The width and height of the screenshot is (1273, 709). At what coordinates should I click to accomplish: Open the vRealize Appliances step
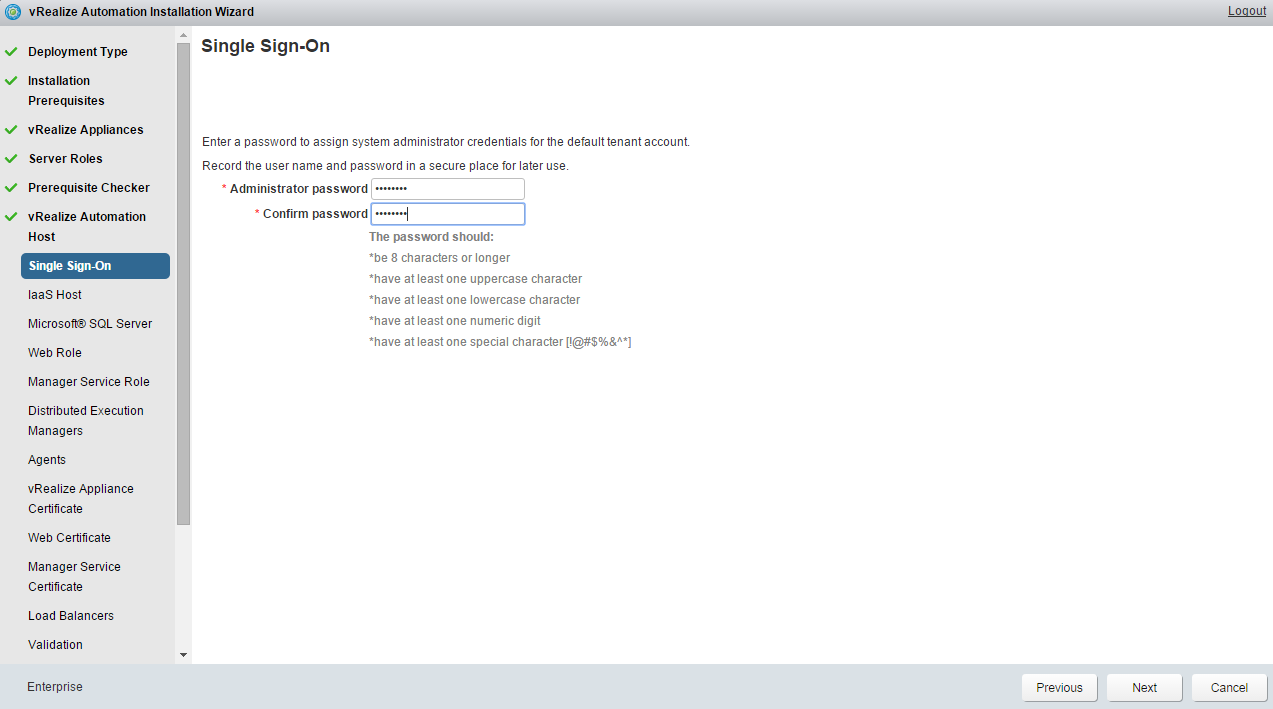[x=86, y=130]
